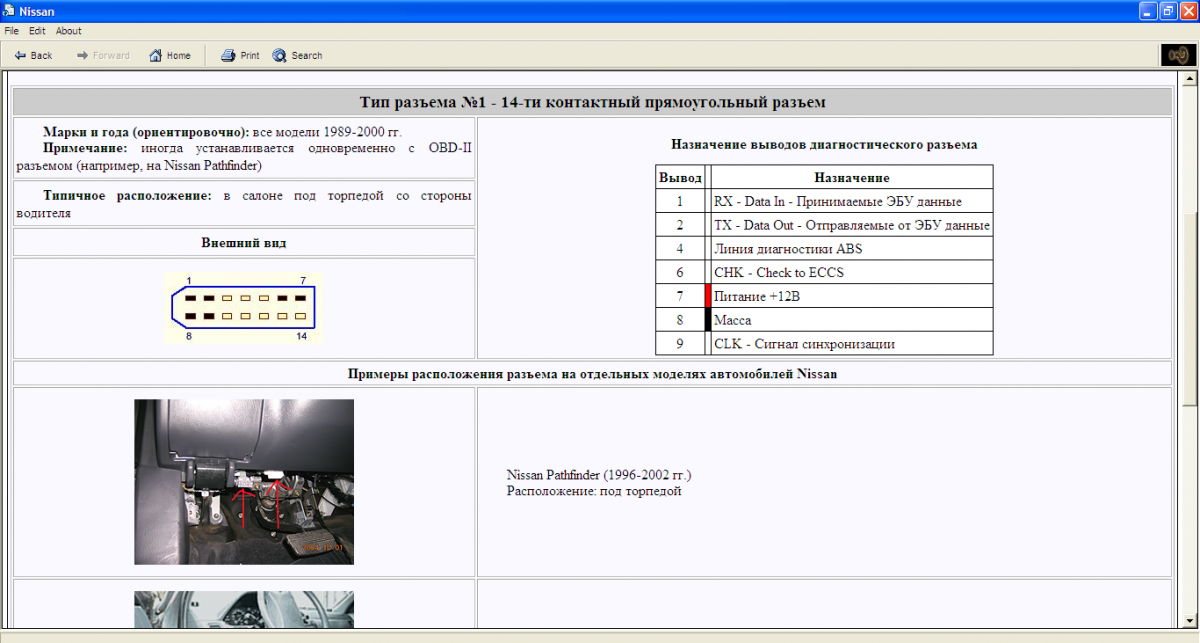The height and width of the screenshot is (643, 1200).
Task: Click 'Nissan Pathfinder (1996-2002 гг.)' text
Action: pyautogui.click(x=599, y=475)
